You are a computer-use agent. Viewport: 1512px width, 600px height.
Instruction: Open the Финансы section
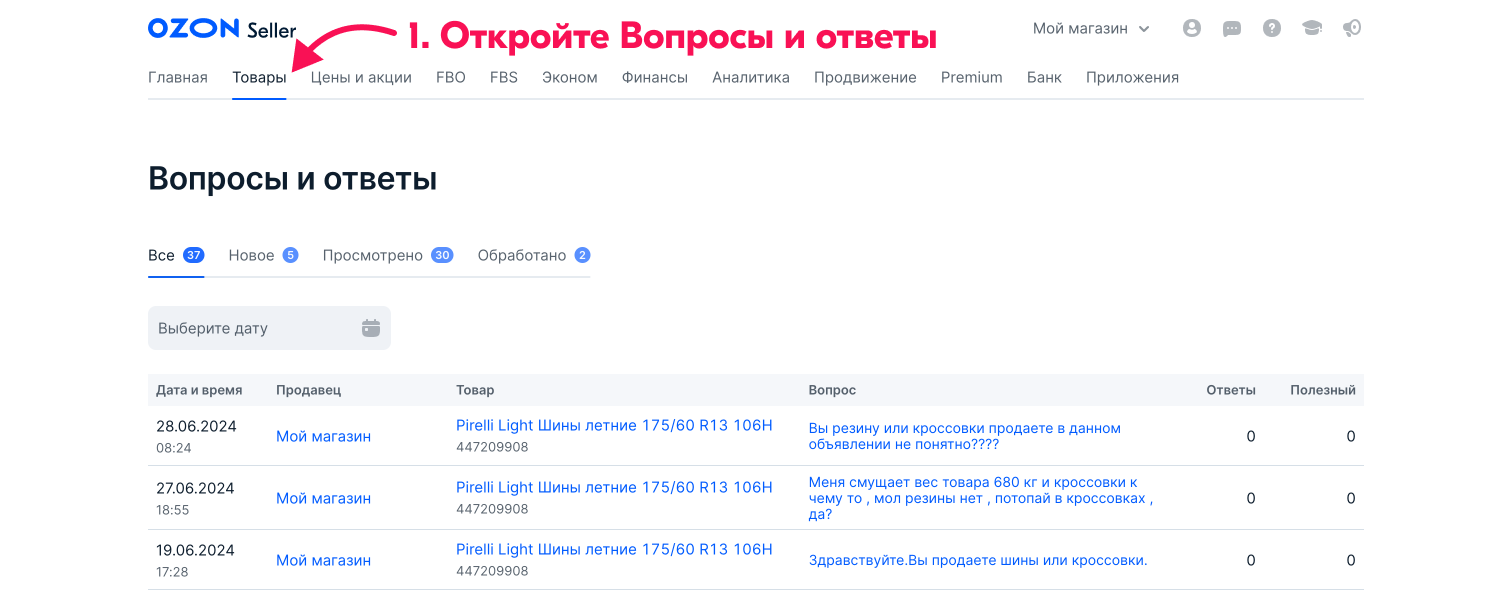pos(655,77)
